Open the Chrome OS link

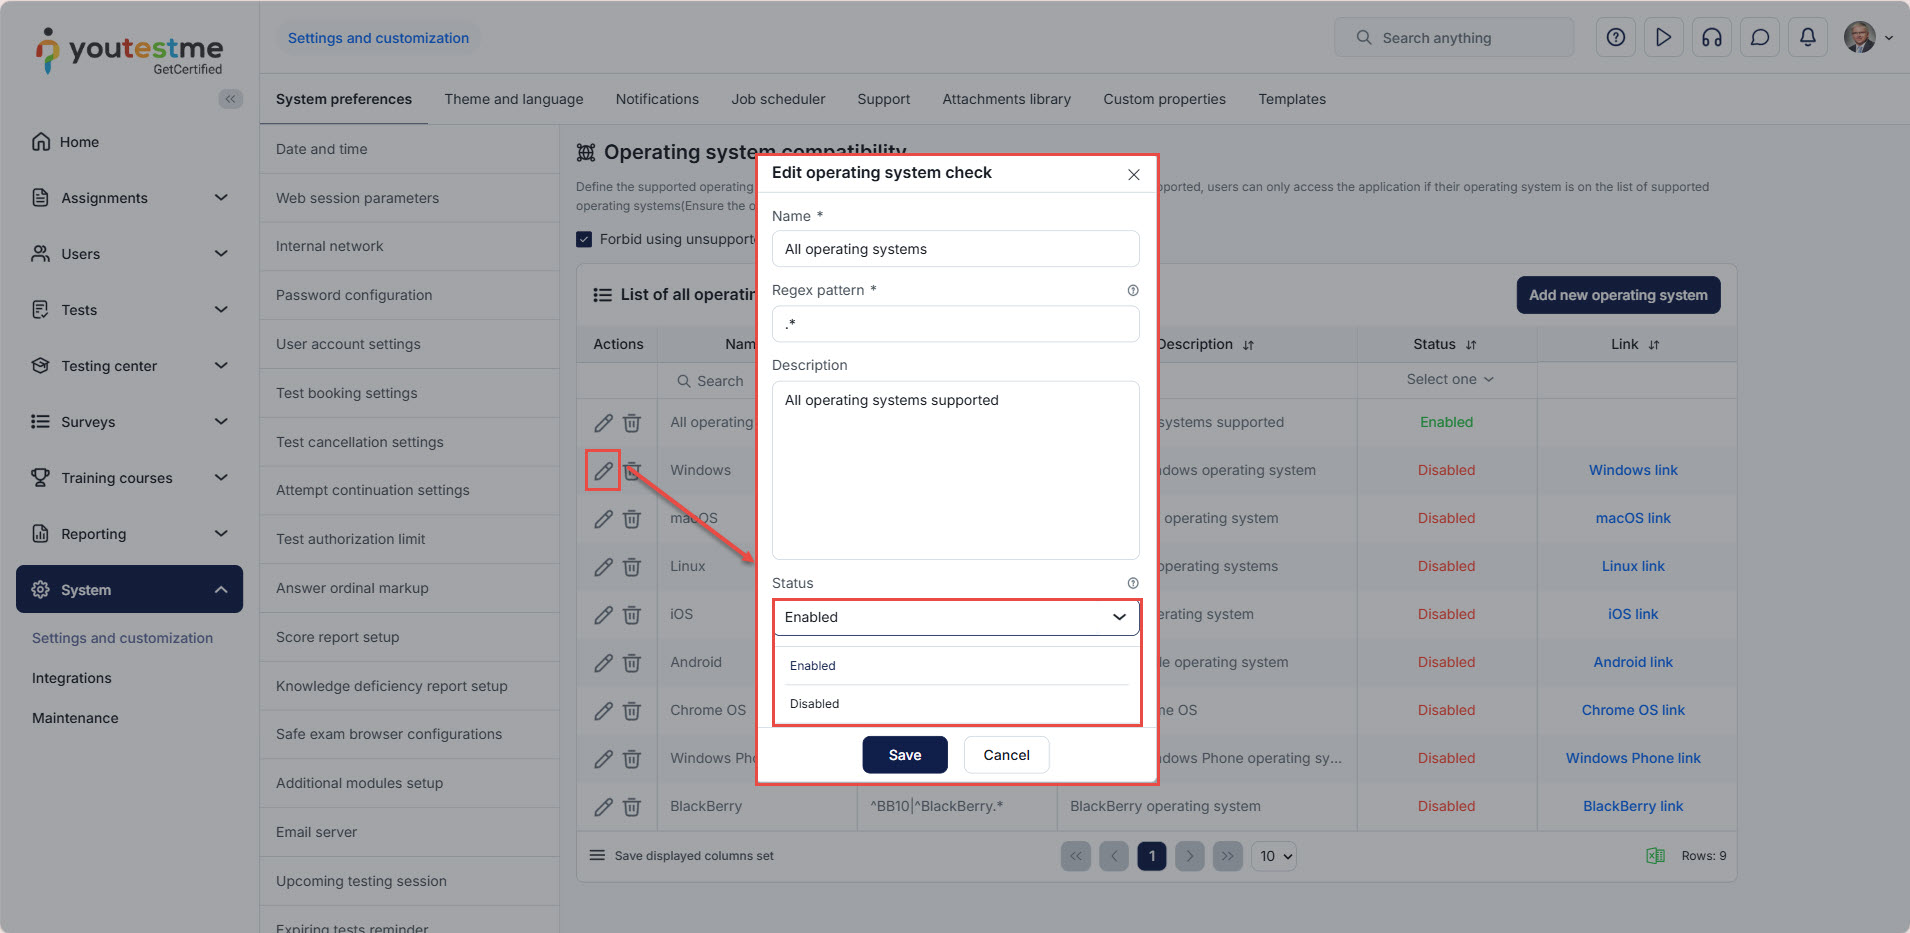click(1632, 710)
